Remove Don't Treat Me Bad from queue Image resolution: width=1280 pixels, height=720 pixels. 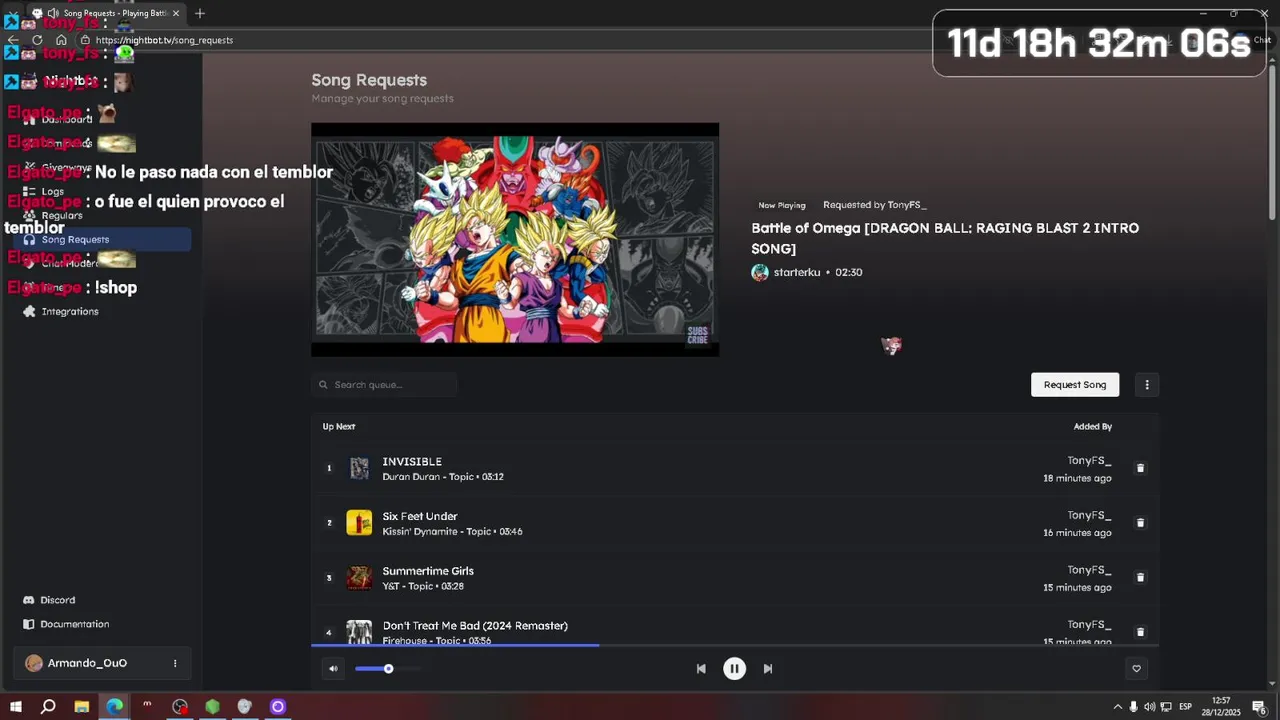point(1140,632)
